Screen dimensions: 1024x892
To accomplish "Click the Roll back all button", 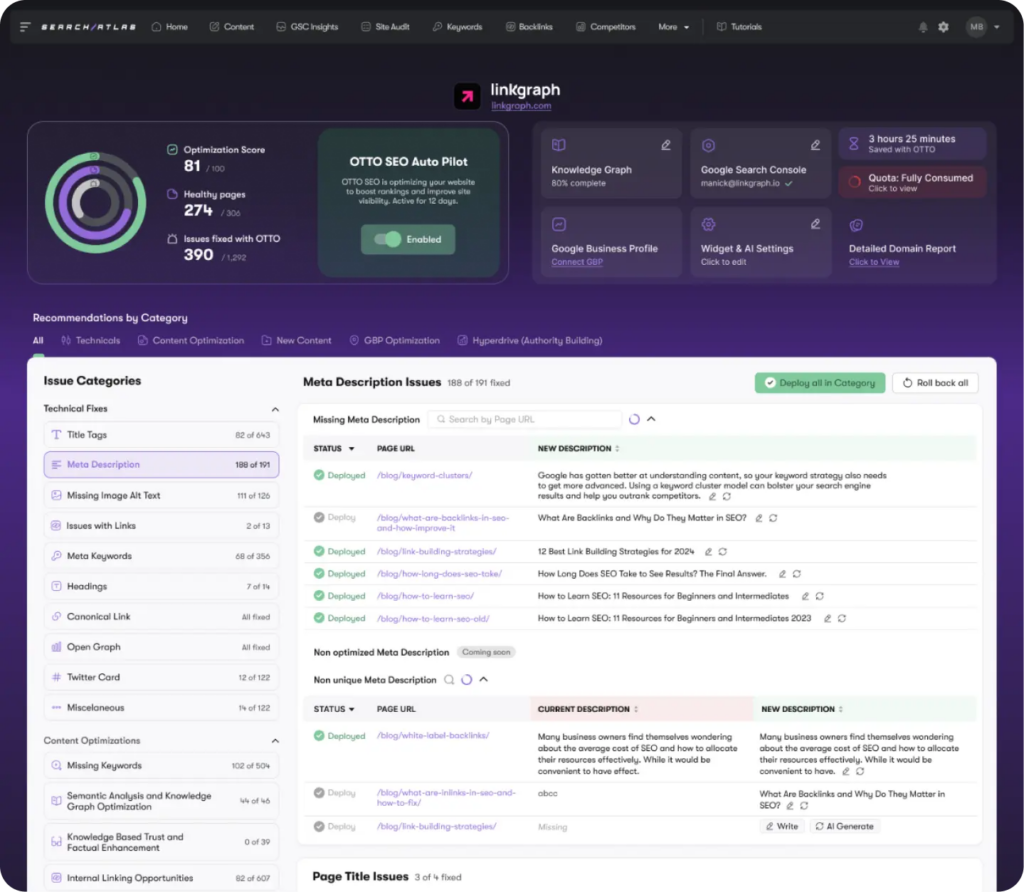I will [x=934, y=383].
